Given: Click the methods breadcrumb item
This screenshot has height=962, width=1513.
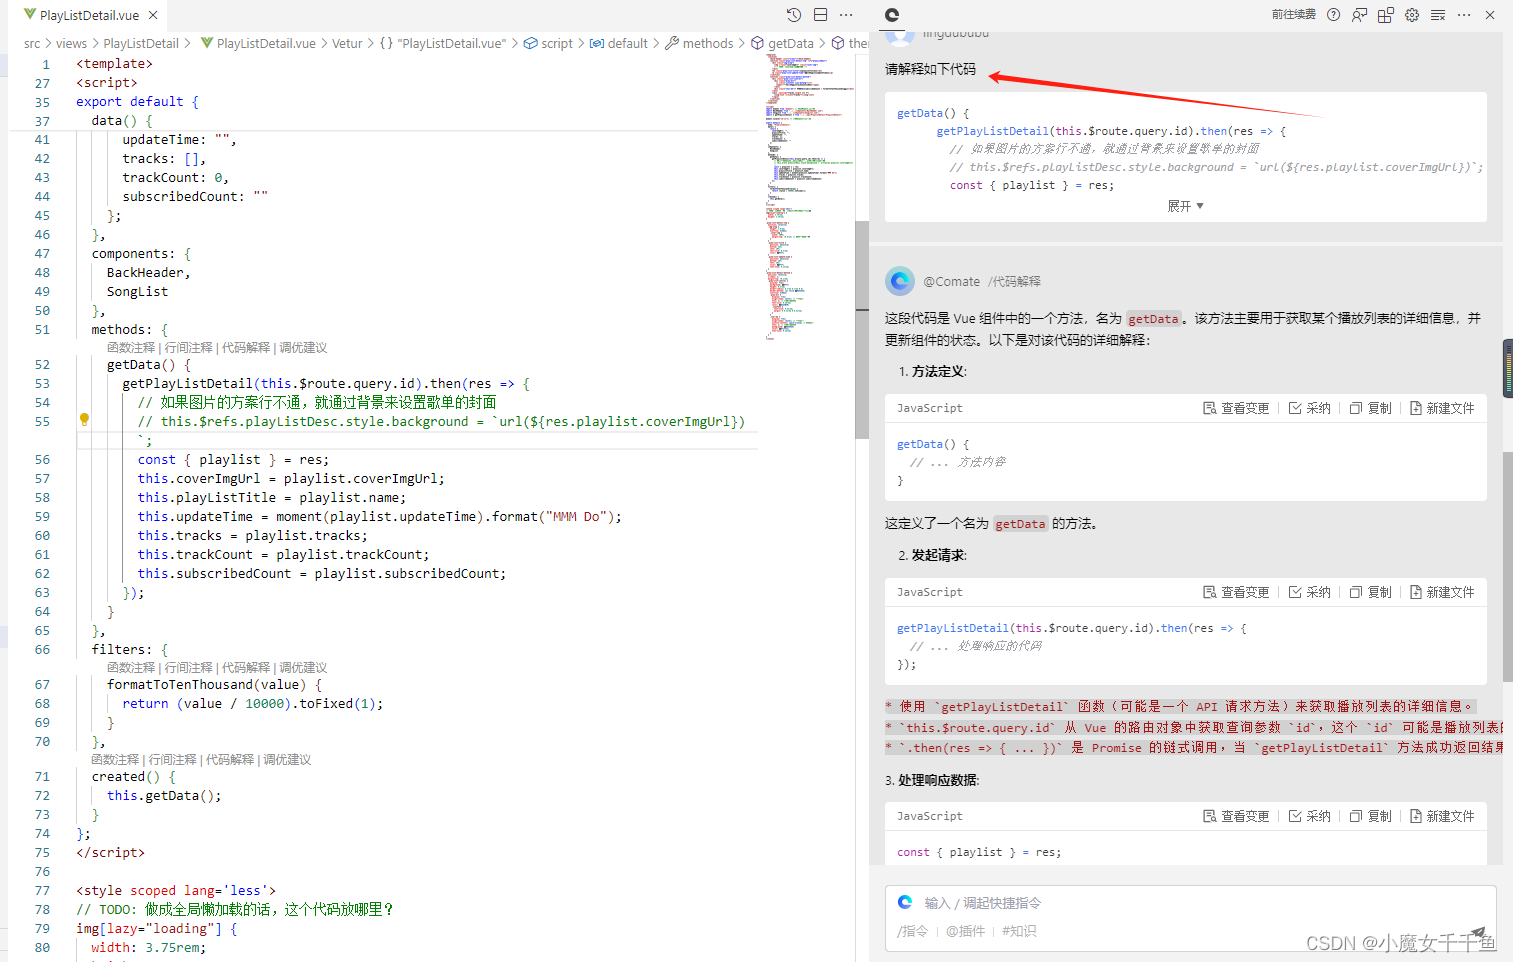Looking at the screenshot, I should (699, 43).
